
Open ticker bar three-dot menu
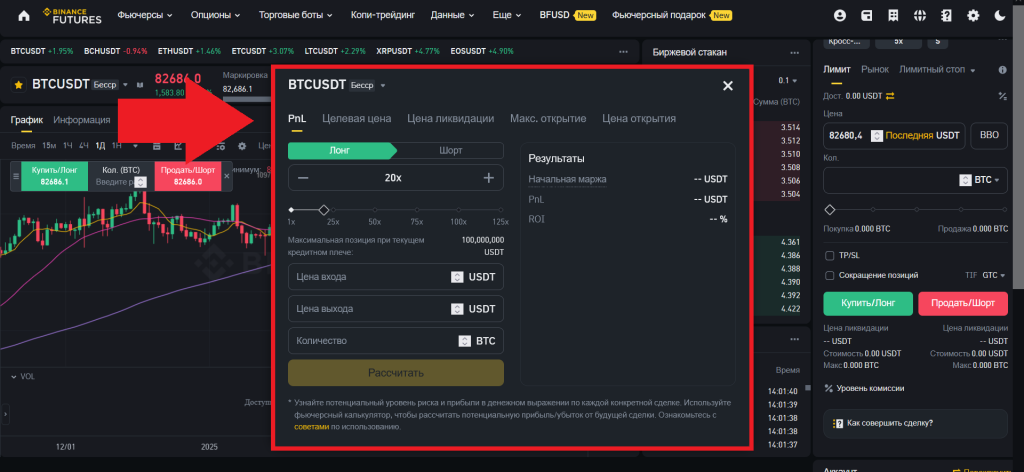point(625,51)
